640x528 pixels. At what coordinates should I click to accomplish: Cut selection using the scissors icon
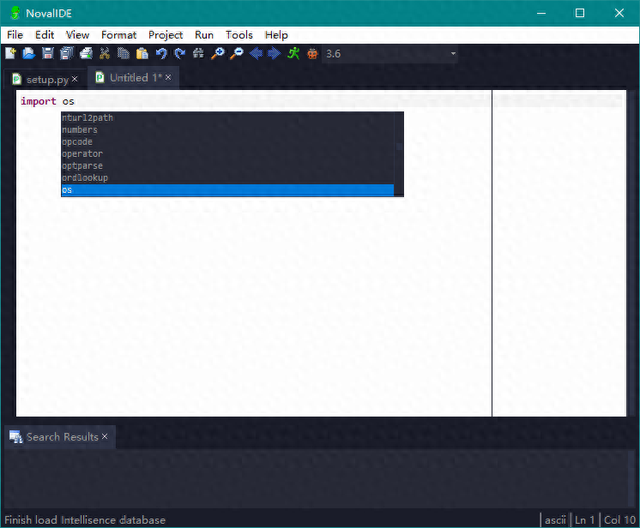coord(104,53)
